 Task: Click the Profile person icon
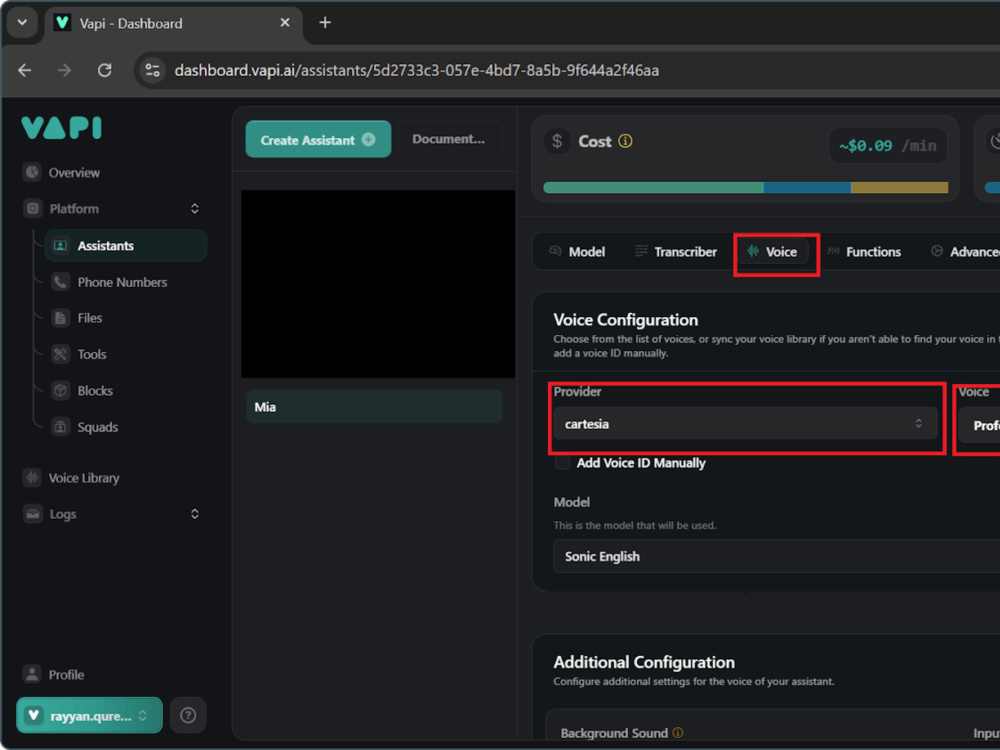32,674
